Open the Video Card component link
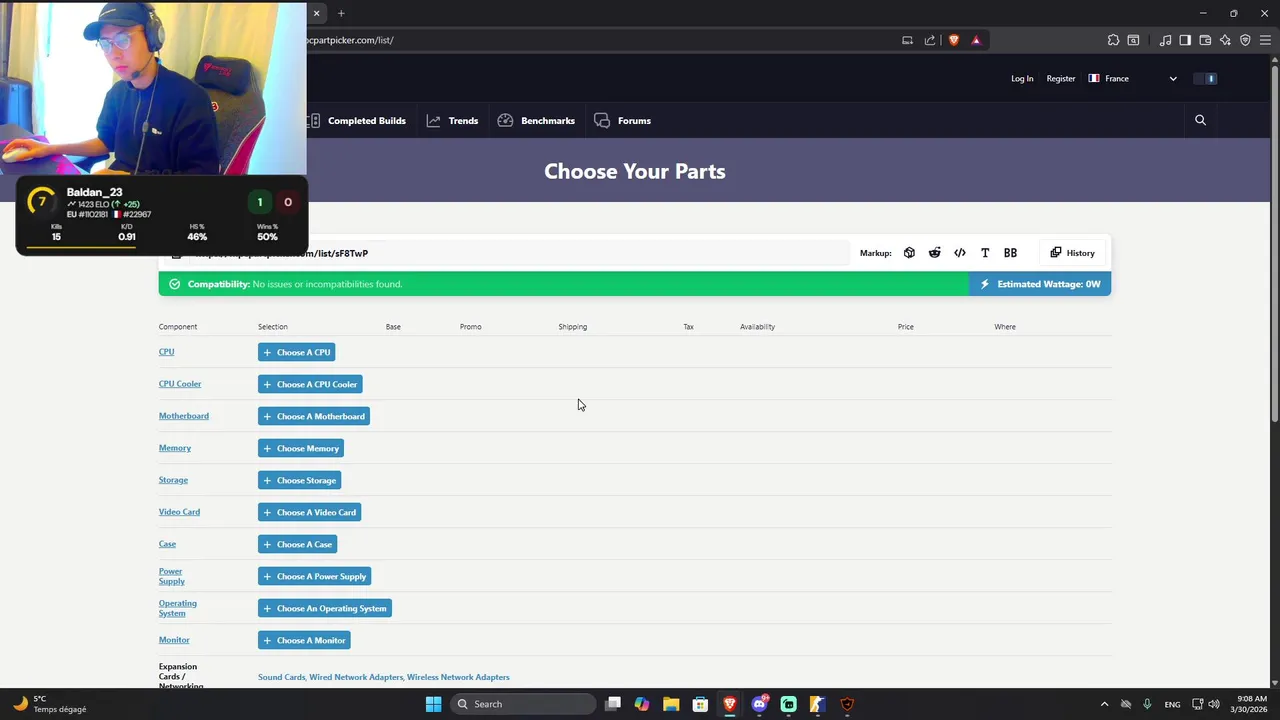This screenshot has width=1280, height=720. (179, 512)
